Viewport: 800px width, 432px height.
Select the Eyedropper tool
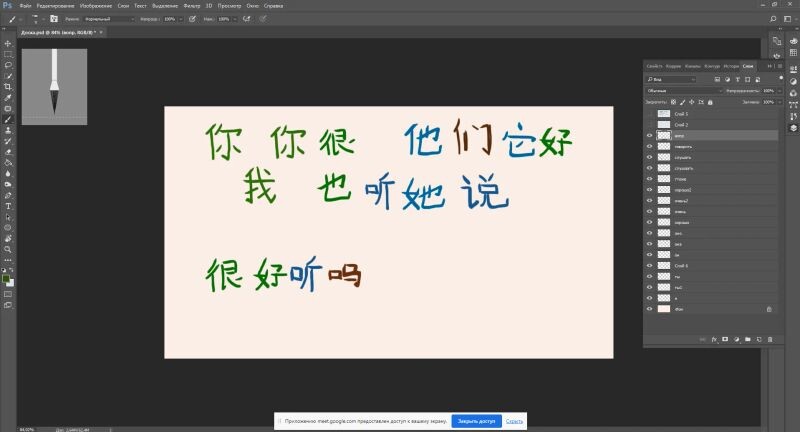[8, 98]
